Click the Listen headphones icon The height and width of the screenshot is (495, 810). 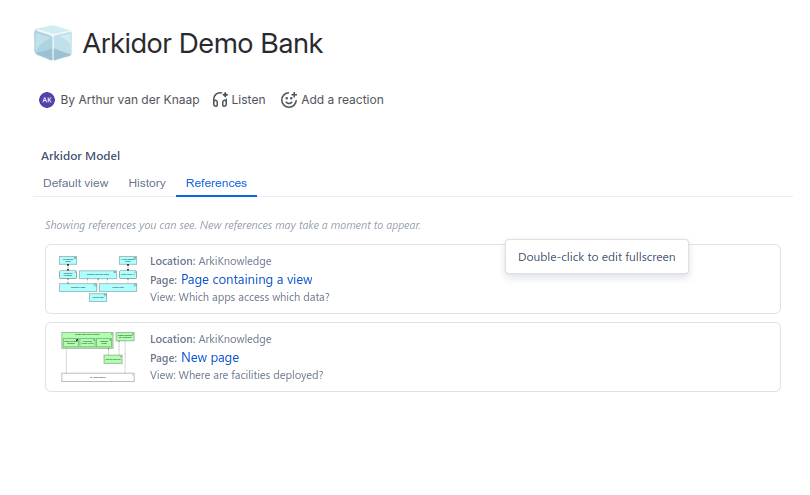coord(220,100)
